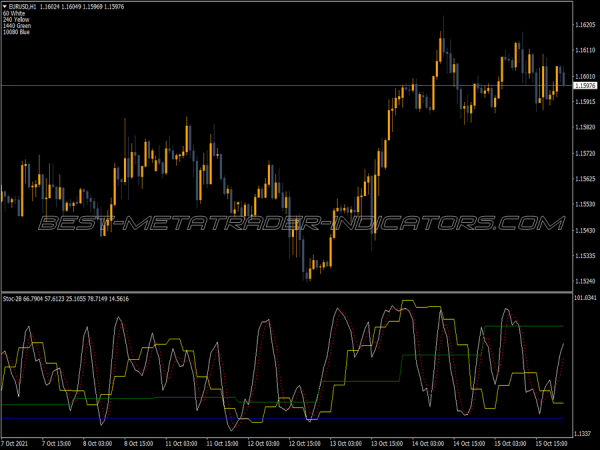Click the '11 Oct 03:00' time axis label
600x450 pixels.
point(181,443)
